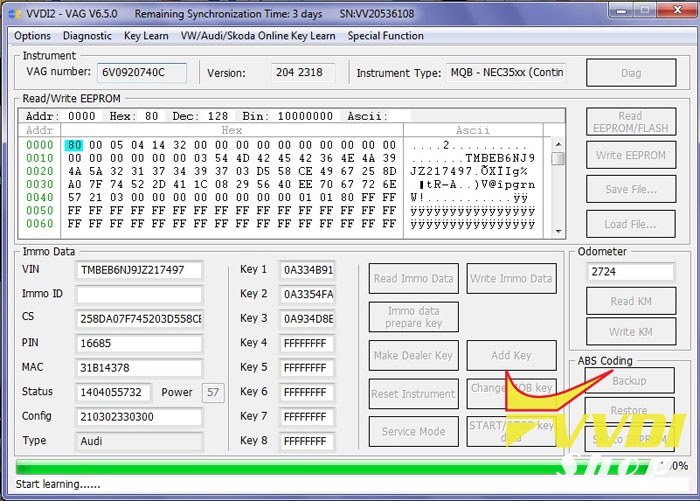Open the Special Function menu

pyautogui.click(x=385, y=36)
